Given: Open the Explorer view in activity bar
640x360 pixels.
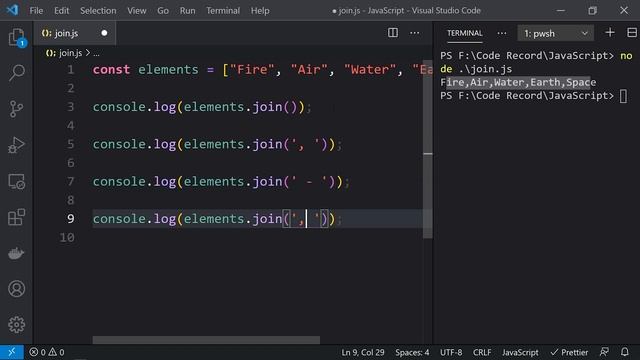Looking at the screenshot, I should point(17,38).
